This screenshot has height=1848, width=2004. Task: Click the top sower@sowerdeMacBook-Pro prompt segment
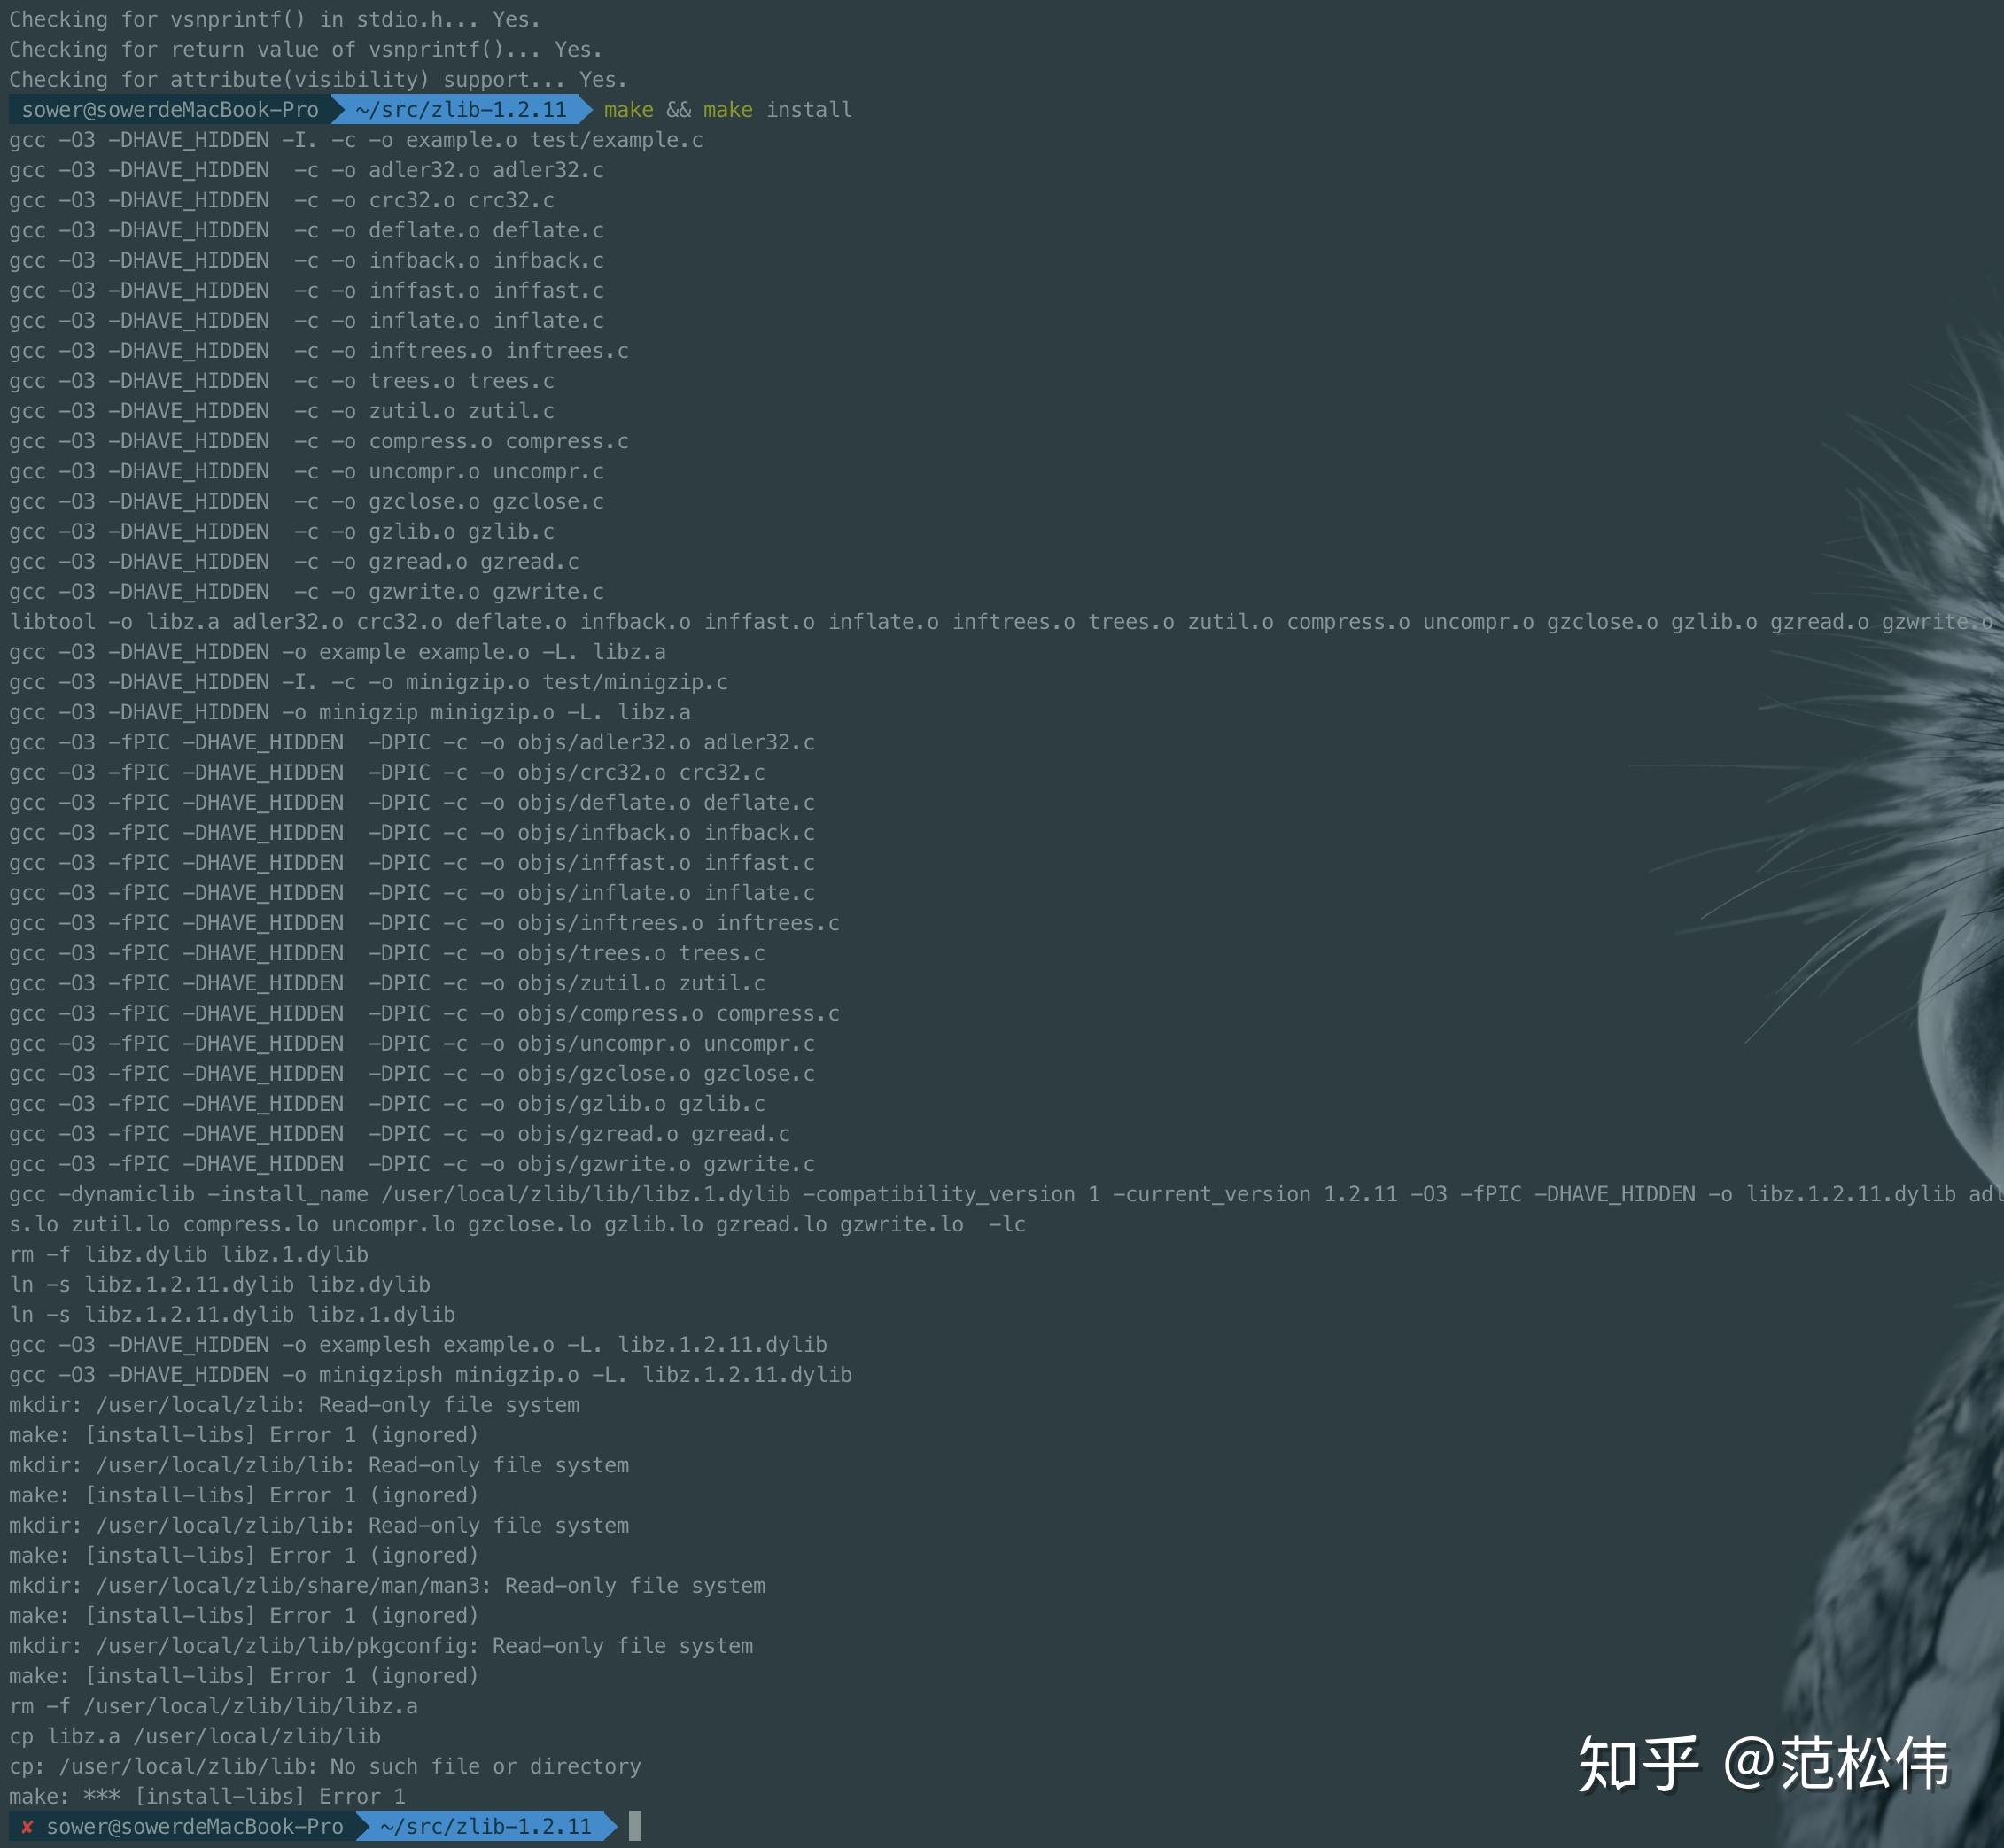pyautogui.click(x=170, y=110)
